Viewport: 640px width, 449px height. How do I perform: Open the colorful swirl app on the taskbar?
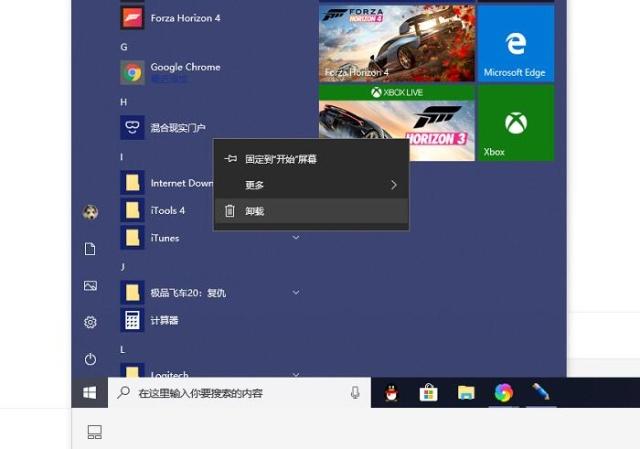coord(504,393)
